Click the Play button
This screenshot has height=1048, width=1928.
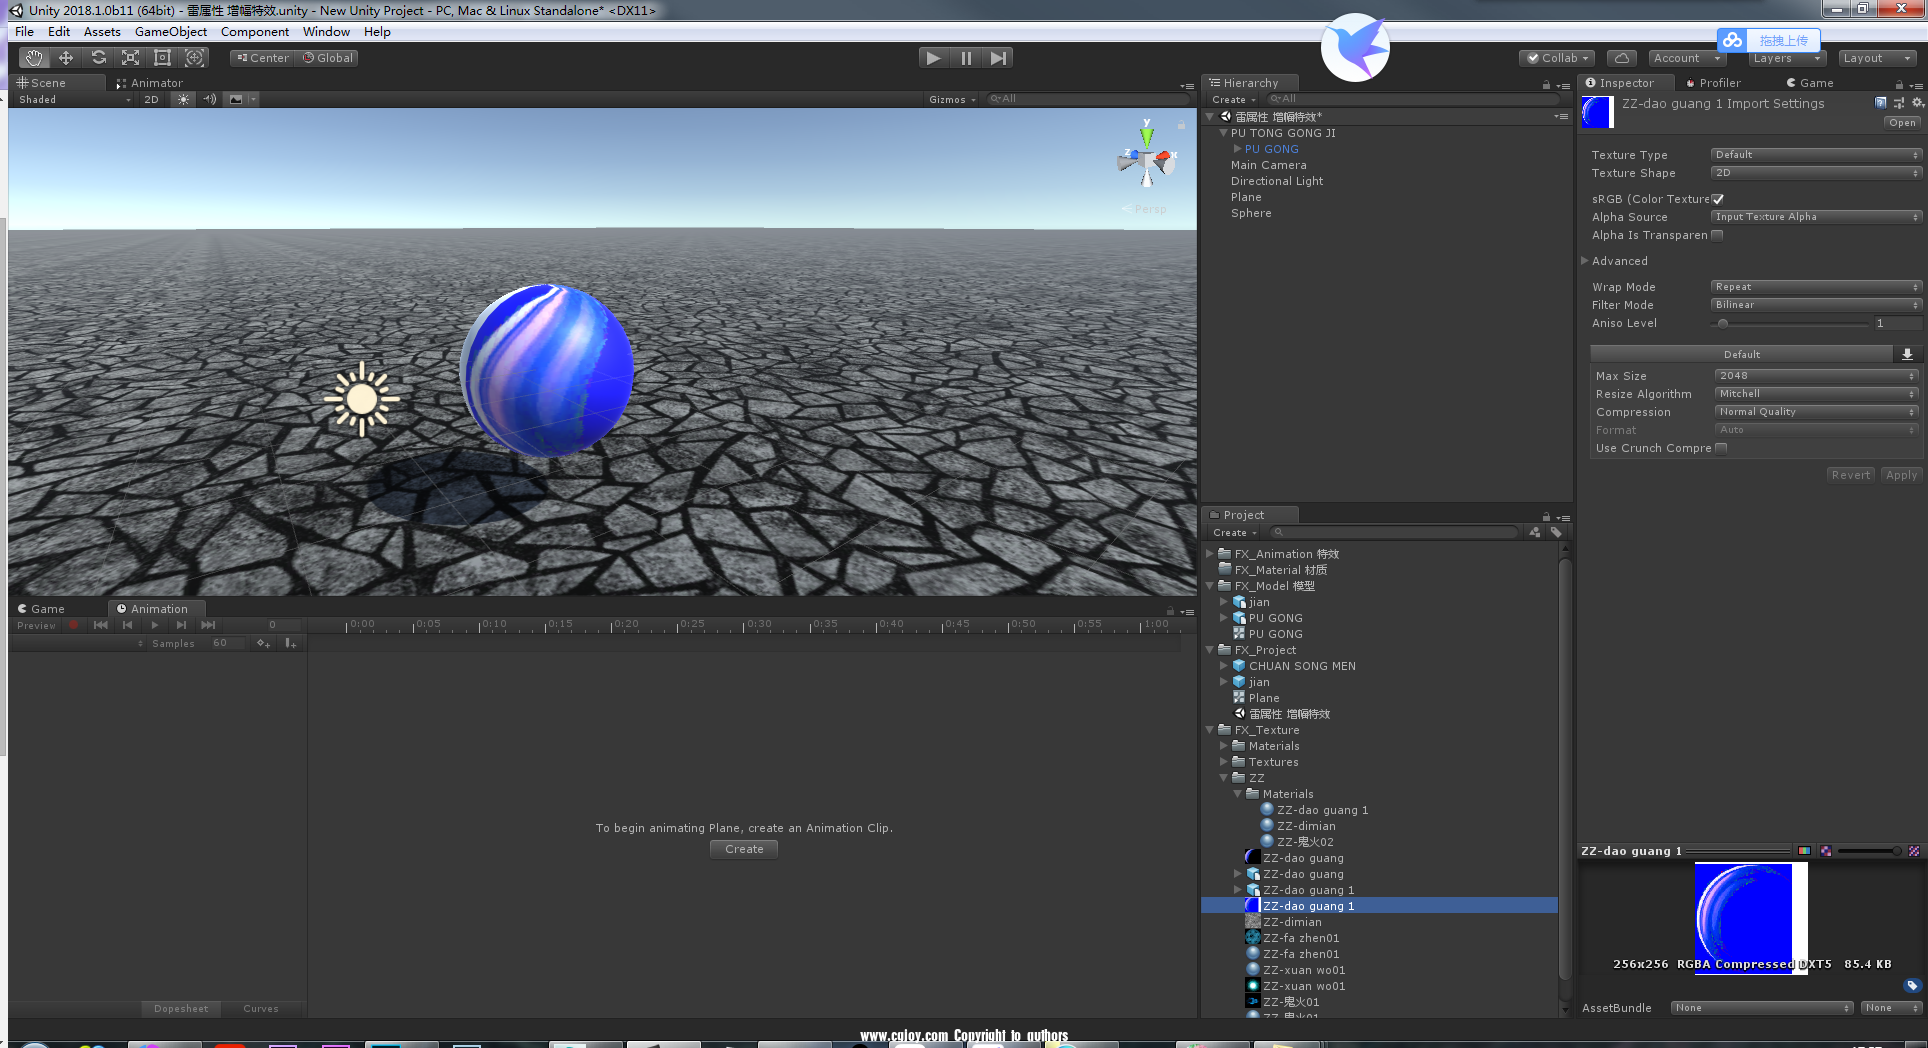pyautogui.click(x=933, y=58)
